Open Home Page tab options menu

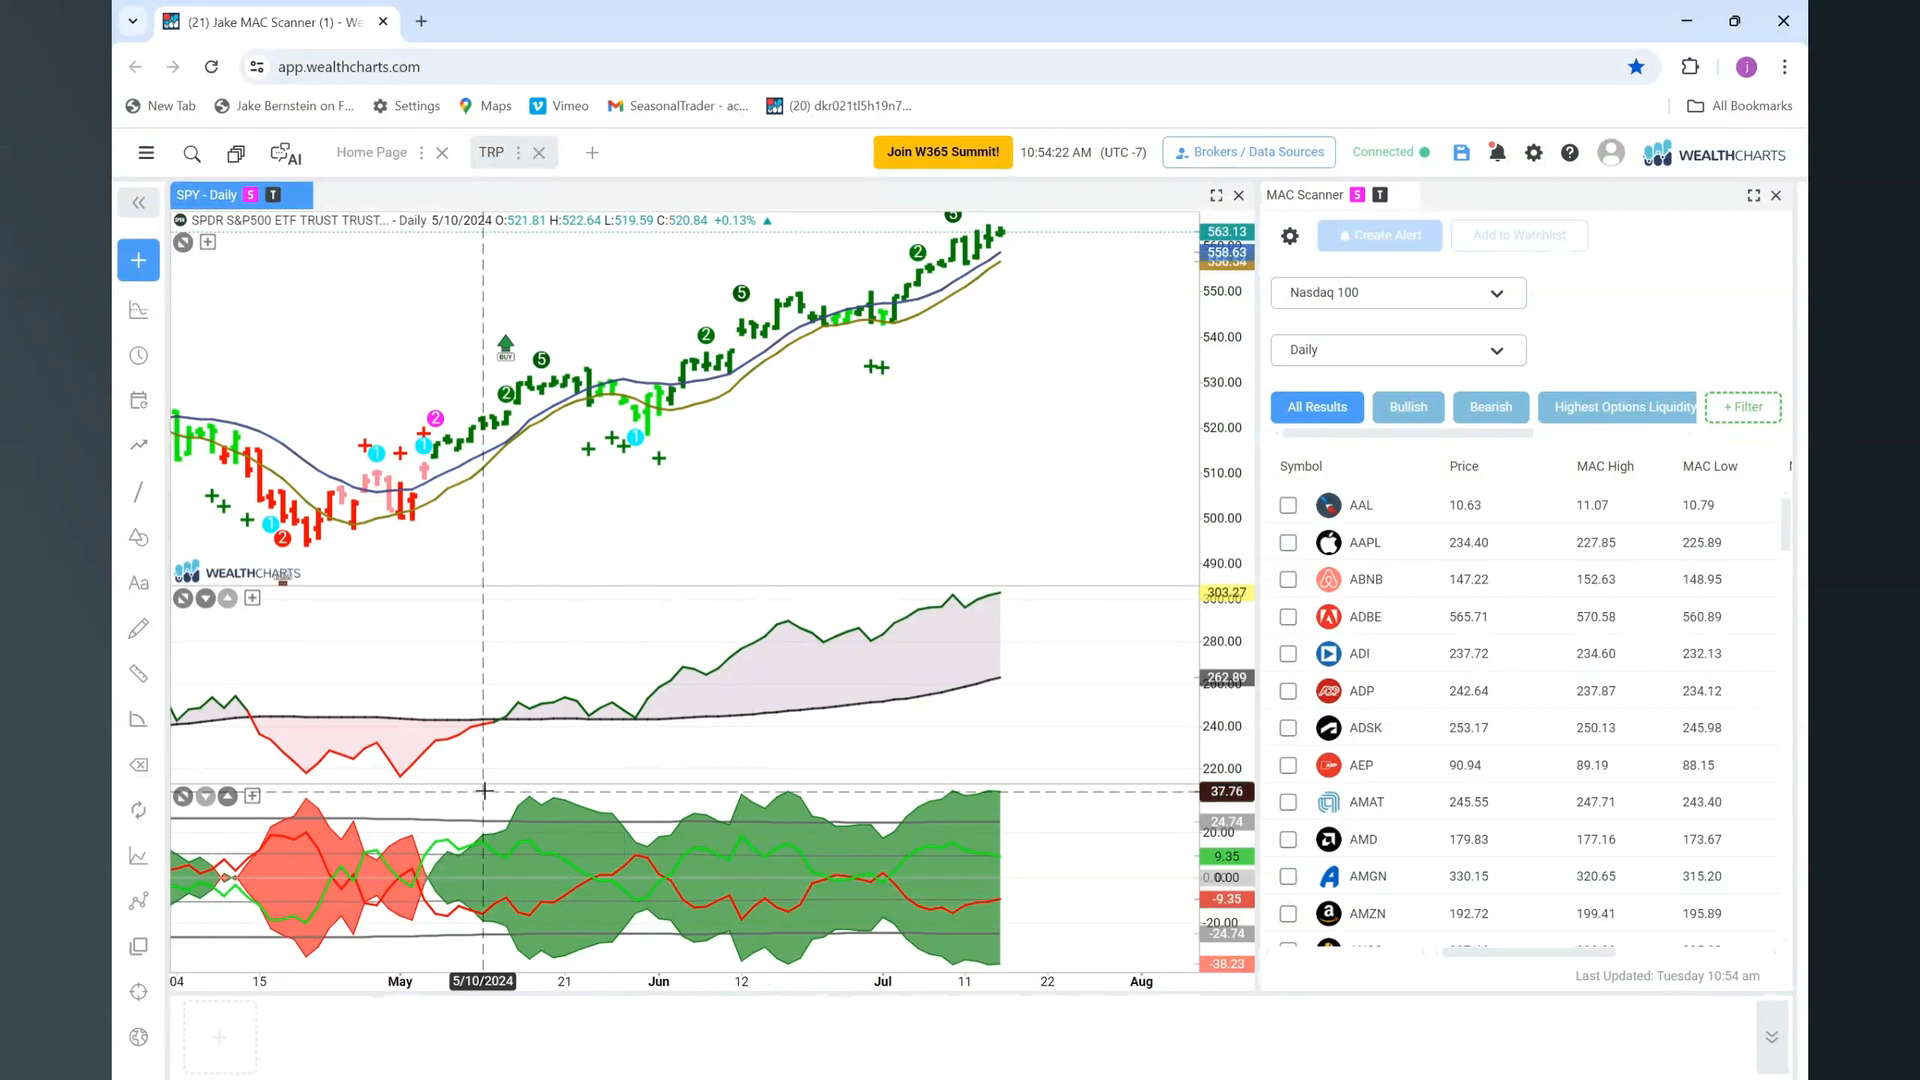(421, 153)
